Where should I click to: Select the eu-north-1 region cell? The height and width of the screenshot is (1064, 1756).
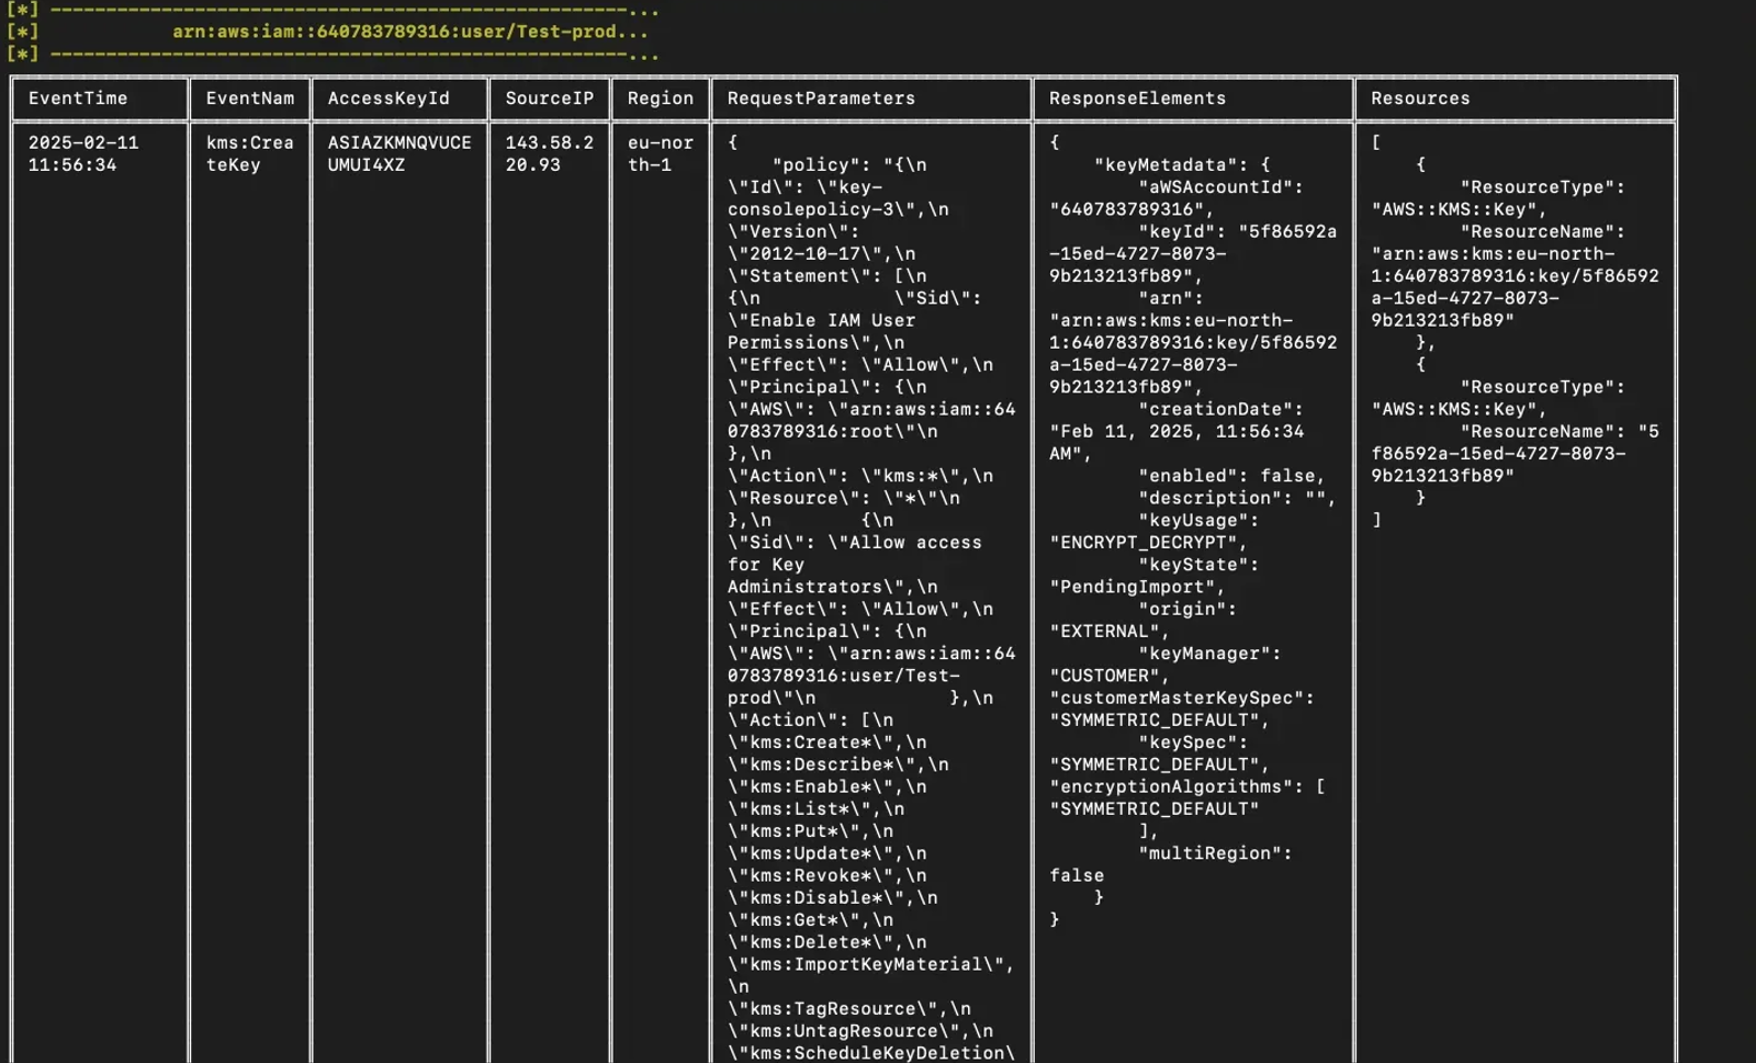tap(660, 154)
